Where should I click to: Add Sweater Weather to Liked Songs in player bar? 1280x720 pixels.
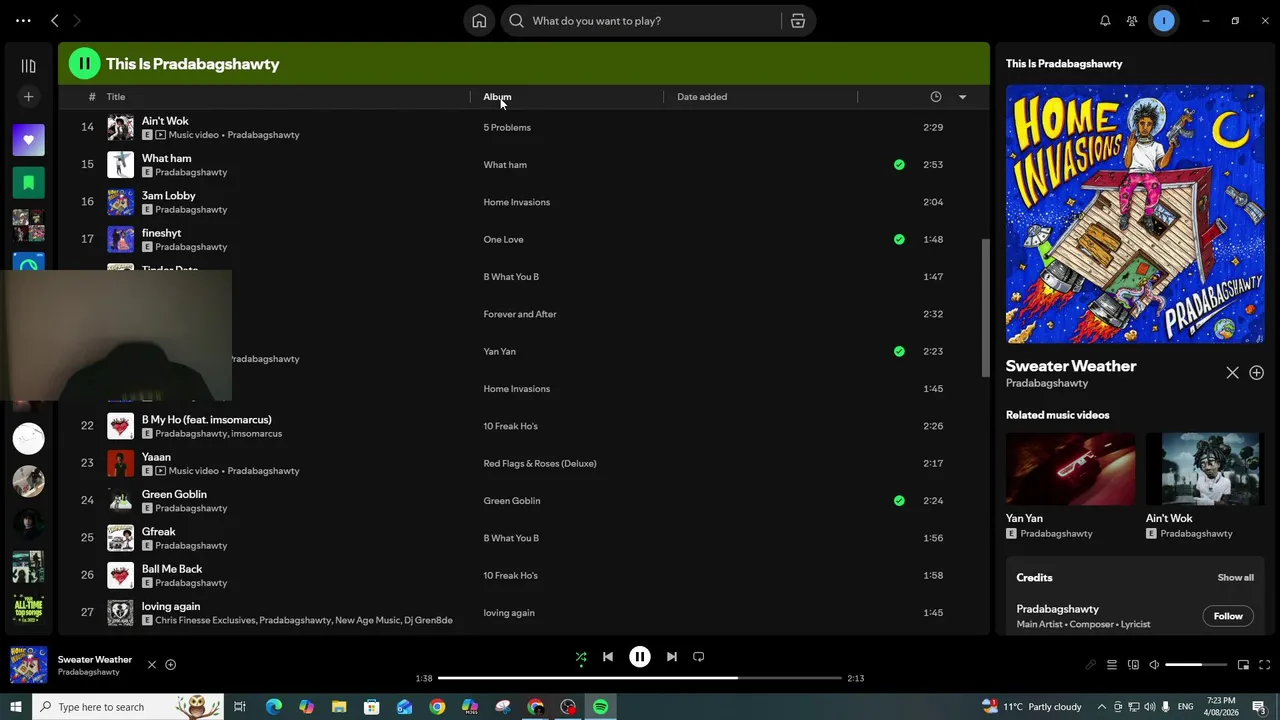tap(171, 665)
